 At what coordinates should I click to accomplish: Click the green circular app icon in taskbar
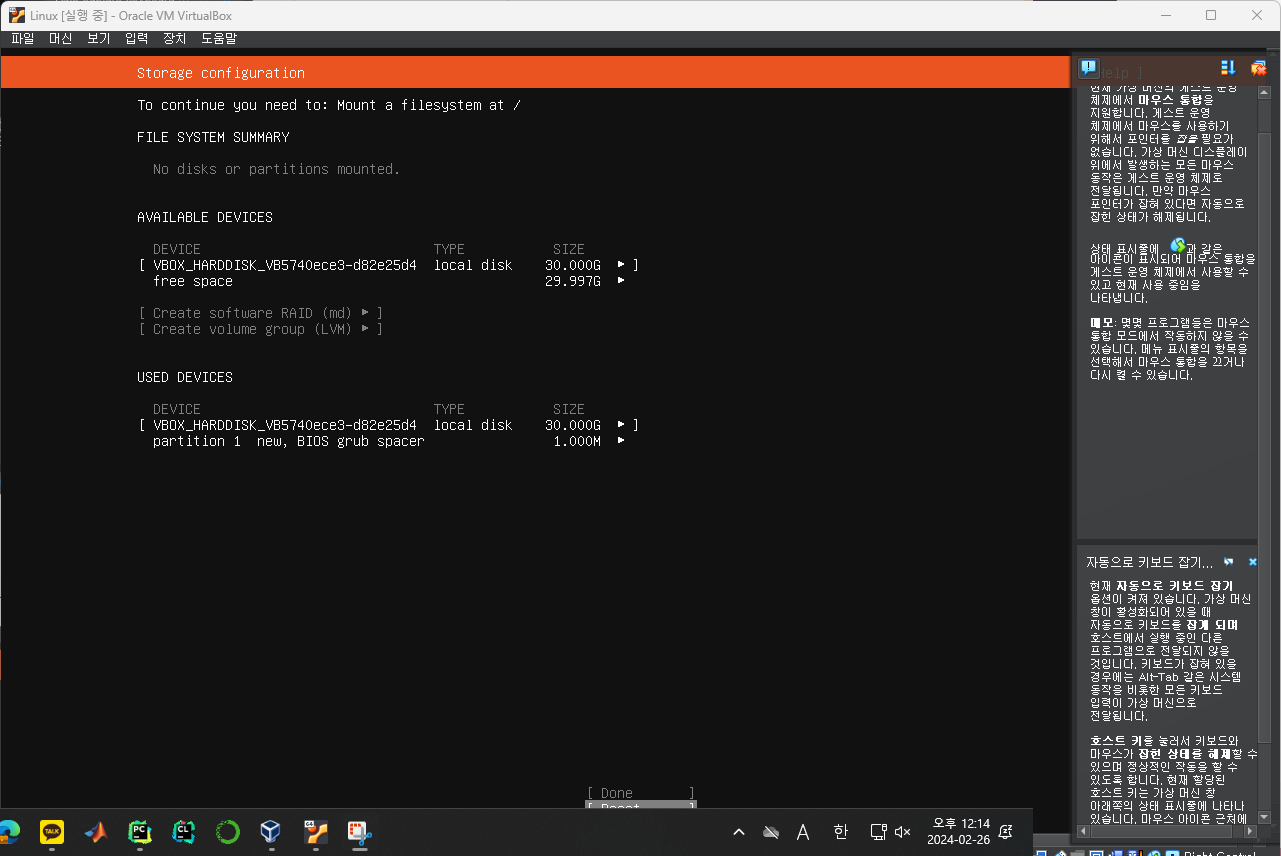[228, 831]
